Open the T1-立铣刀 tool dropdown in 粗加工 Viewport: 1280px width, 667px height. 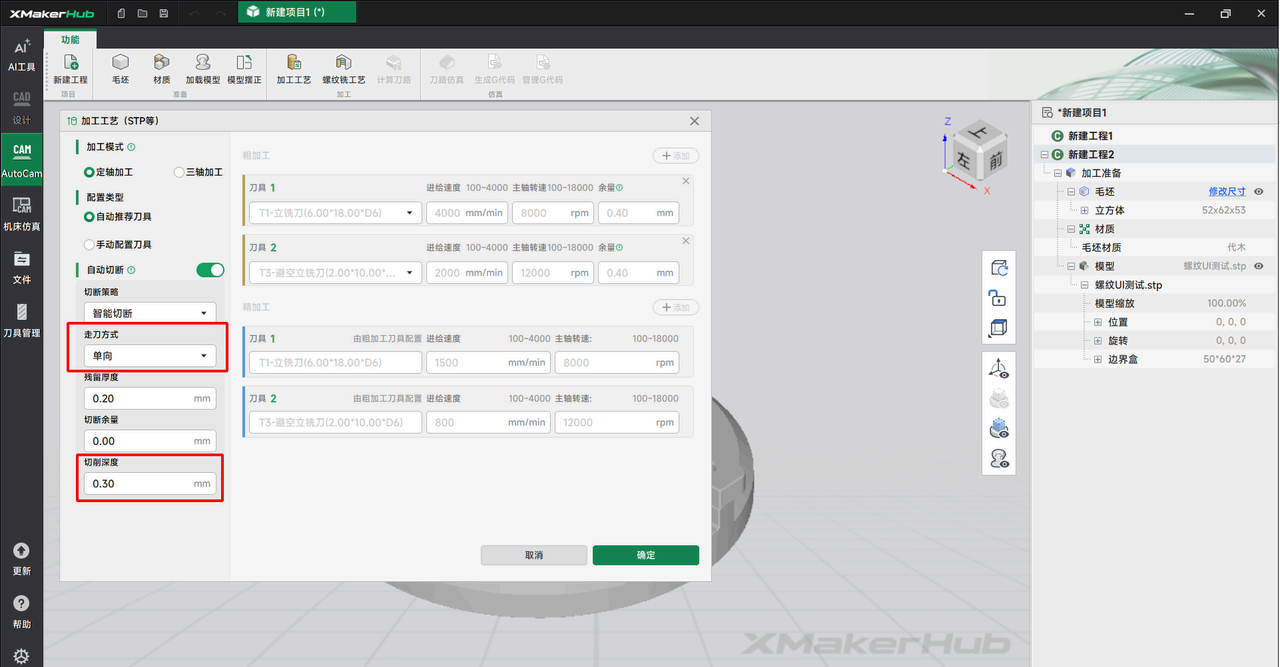pyautogui.click(x=335, y=213)
